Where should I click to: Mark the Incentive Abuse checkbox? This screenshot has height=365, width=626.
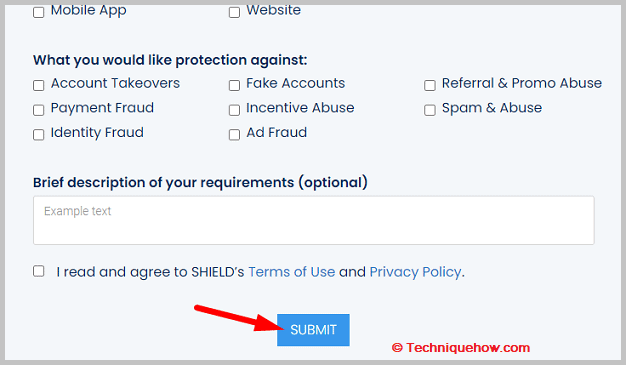tap(234, 110)
